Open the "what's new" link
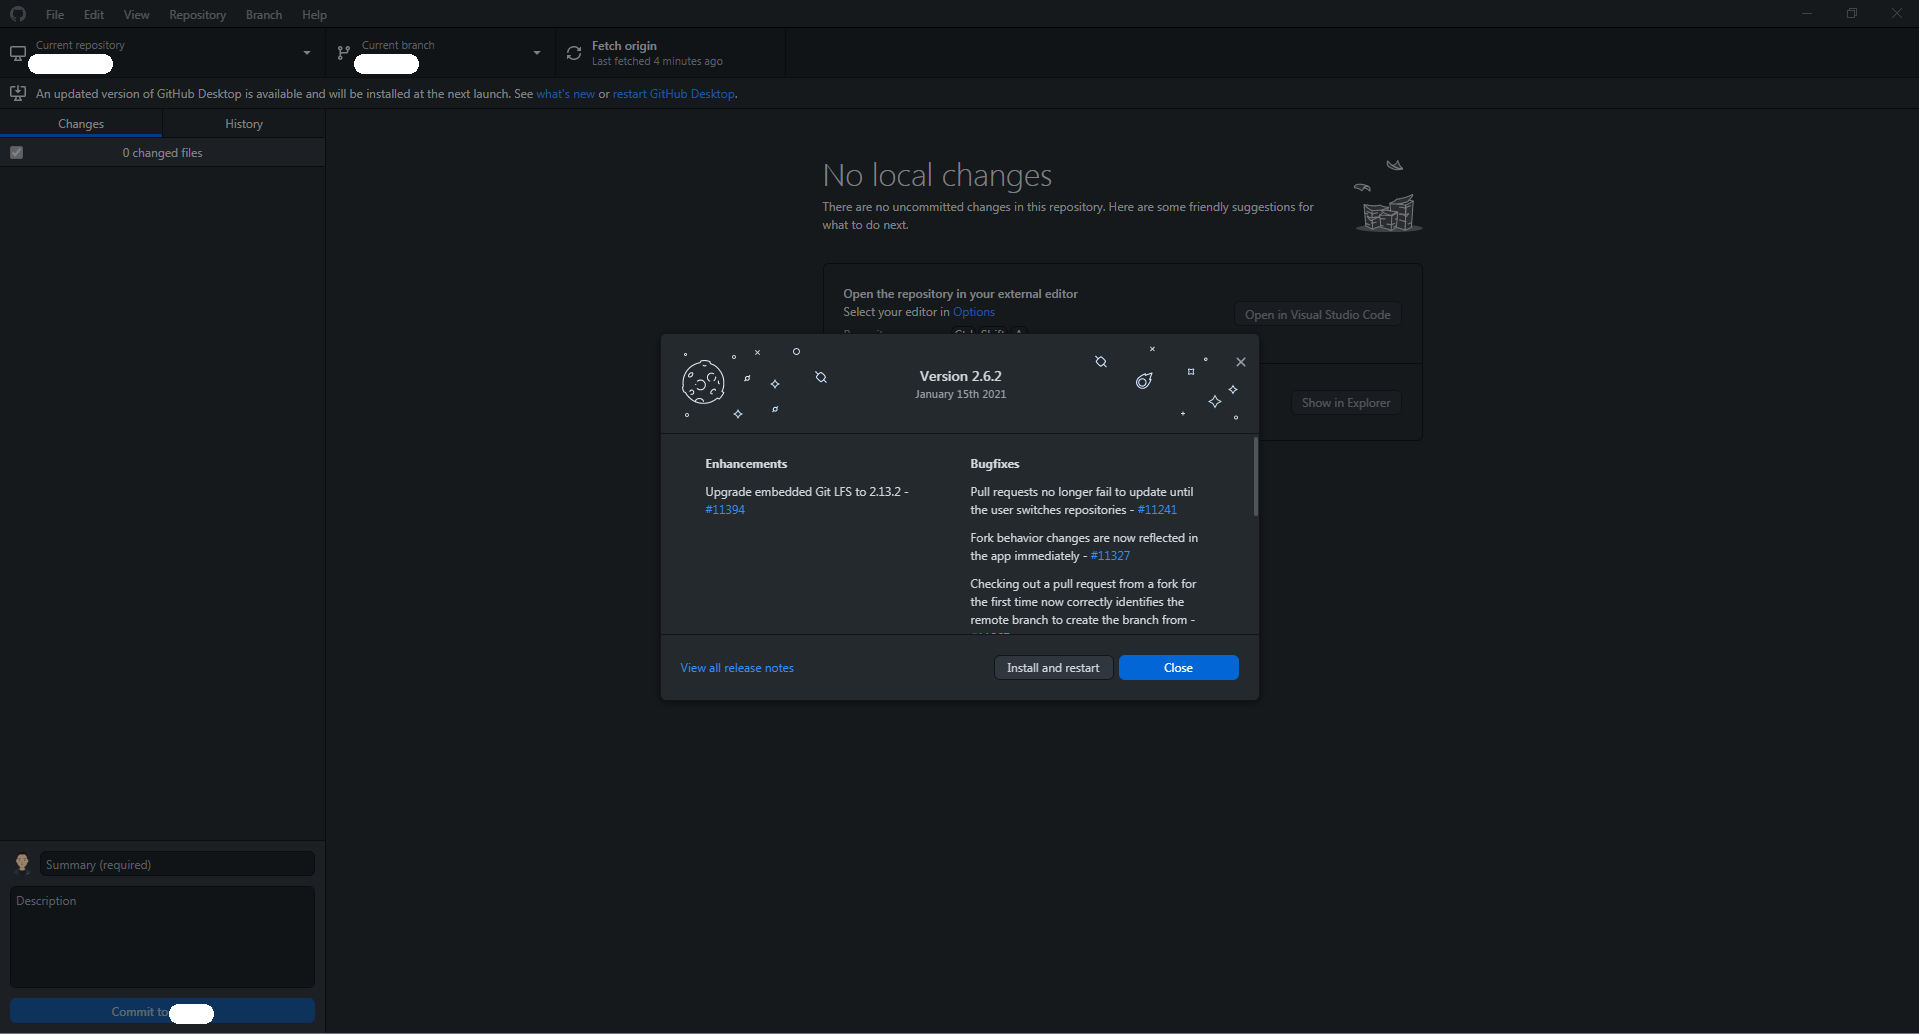The image size is (1919, 1034). click(x=565, y=94)
